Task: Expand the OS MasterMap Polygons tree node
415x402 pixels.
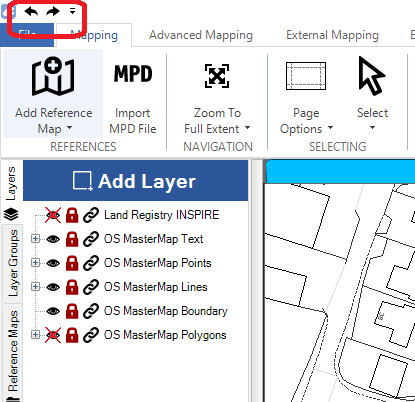Action: pos(35,334)
